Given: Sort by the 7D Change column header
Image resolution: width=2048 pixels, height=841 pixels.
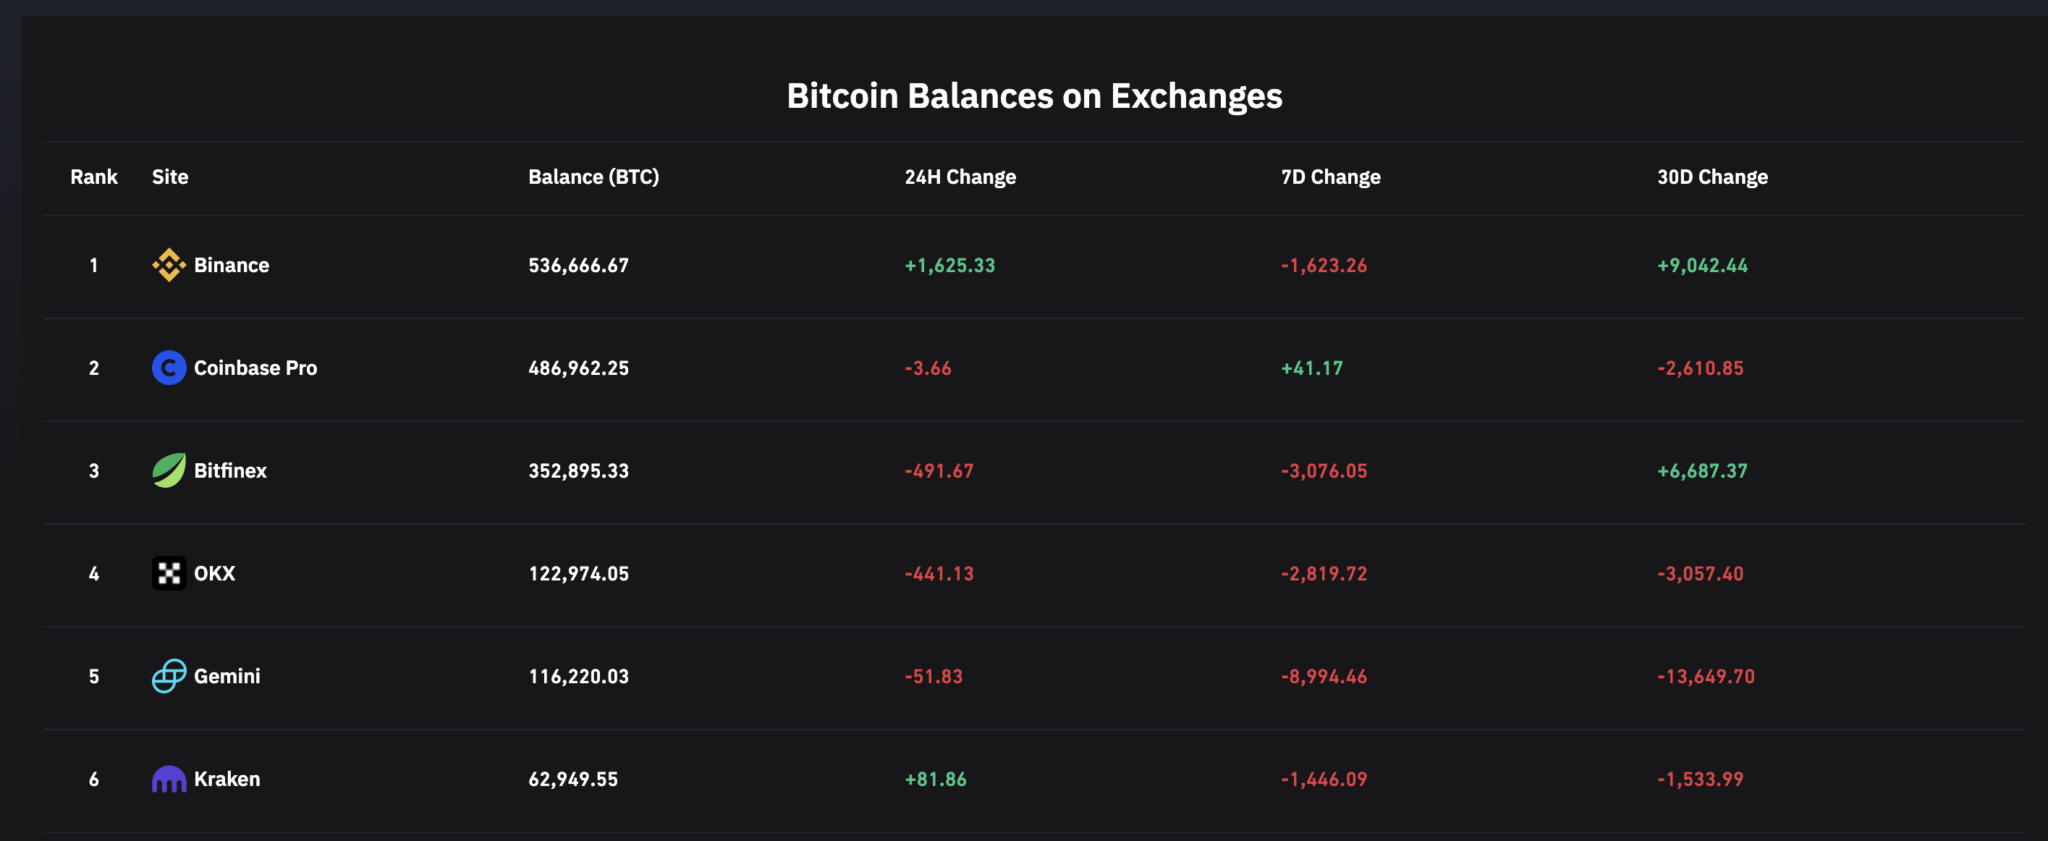Looking at the screenshot, I should tap(1330, 177).
